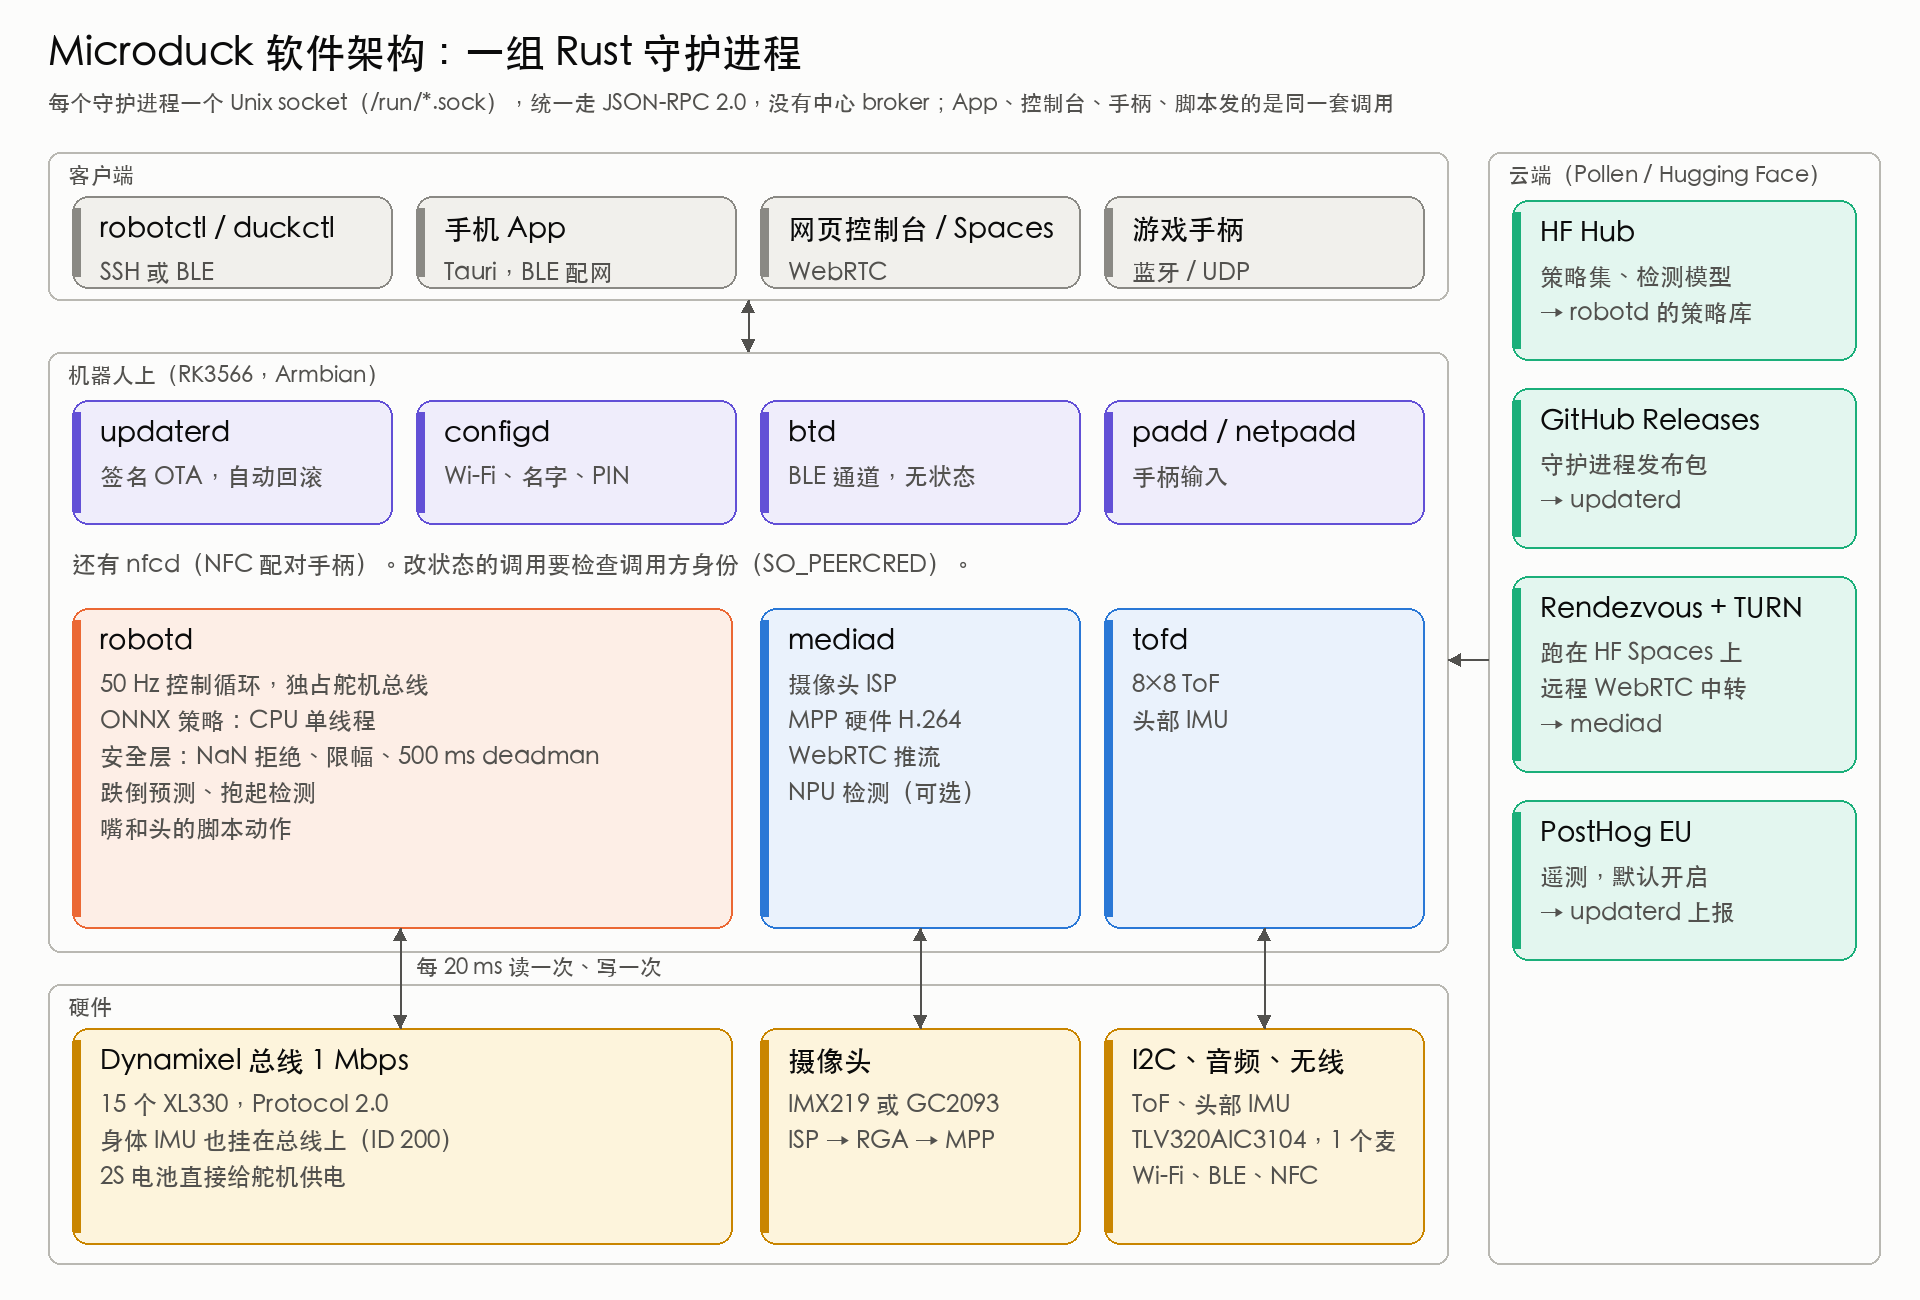
Task: Click the I2C、音频、无线 hardware box
Action: (x=1264, y=1137)
